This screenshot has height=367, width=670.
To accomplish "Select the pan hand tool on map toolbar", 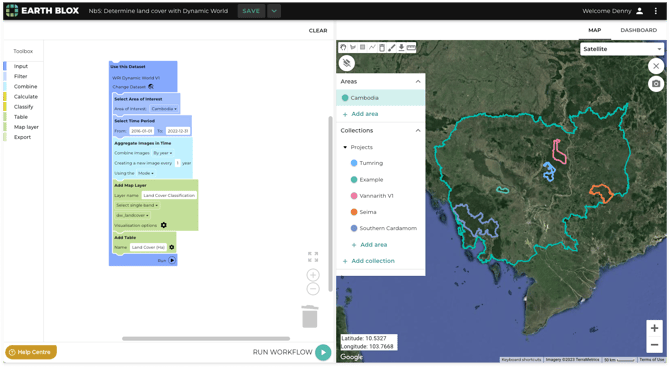I will [343, 47].
